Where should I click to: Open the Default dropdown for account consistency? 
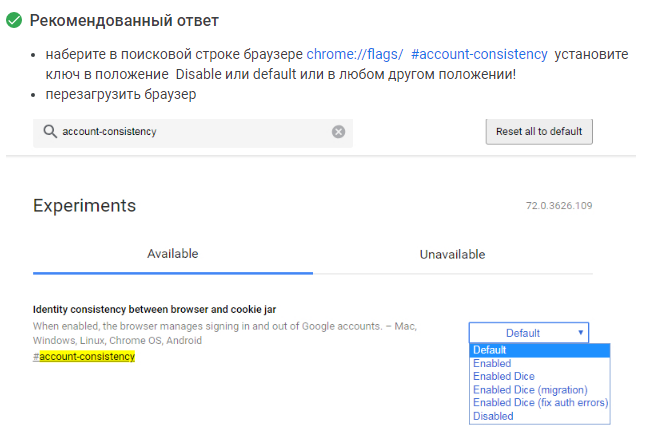[x=529, y=333]
